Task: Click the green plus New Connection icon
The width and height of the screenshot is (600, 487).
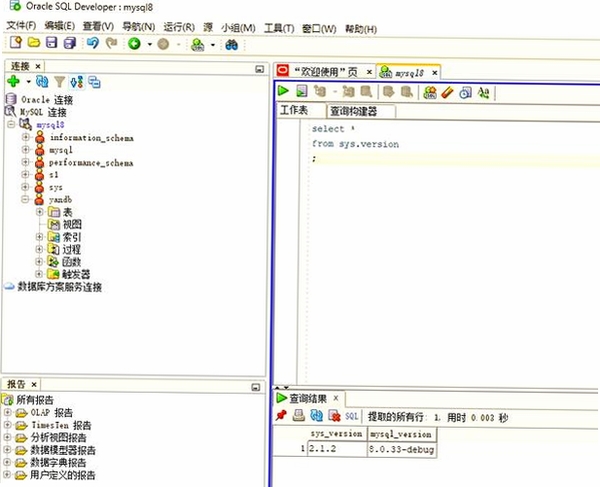Action: click(13, 81)
